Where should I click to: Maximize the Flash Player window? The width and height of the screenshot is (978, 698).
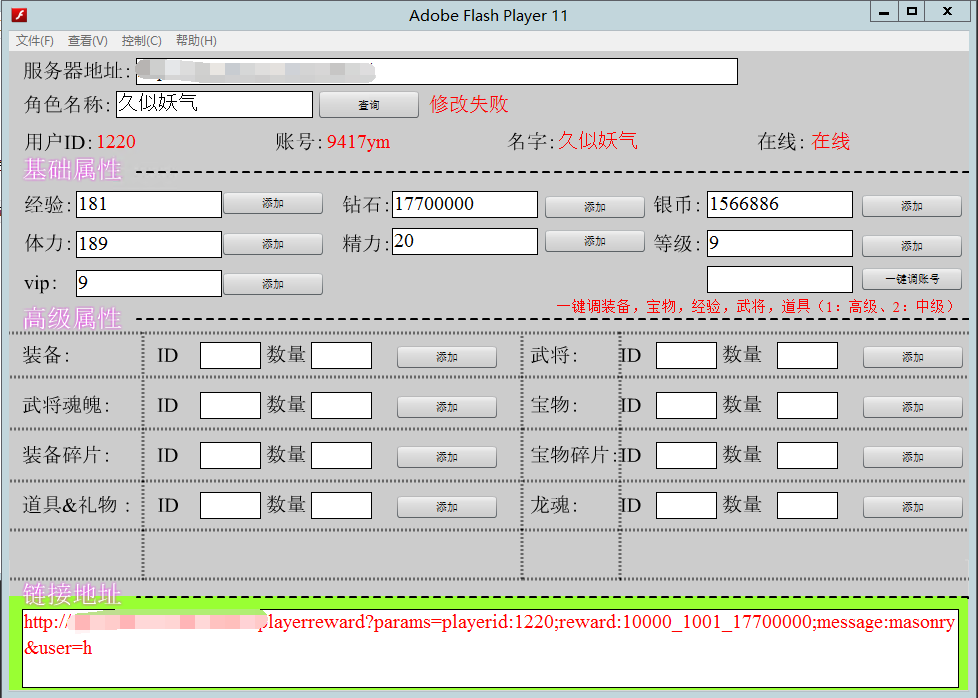click(x=911, y=12)
